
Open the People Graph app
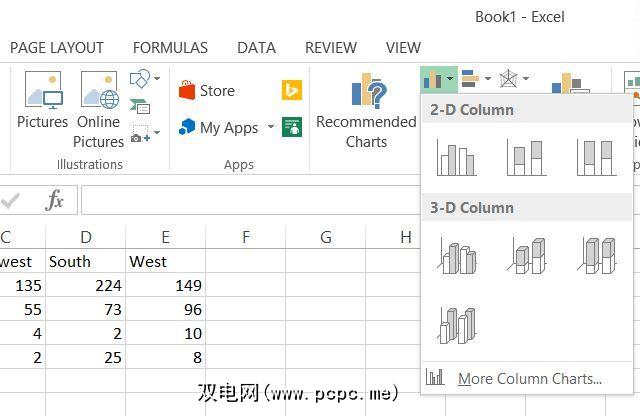click(x=292, y=127)
